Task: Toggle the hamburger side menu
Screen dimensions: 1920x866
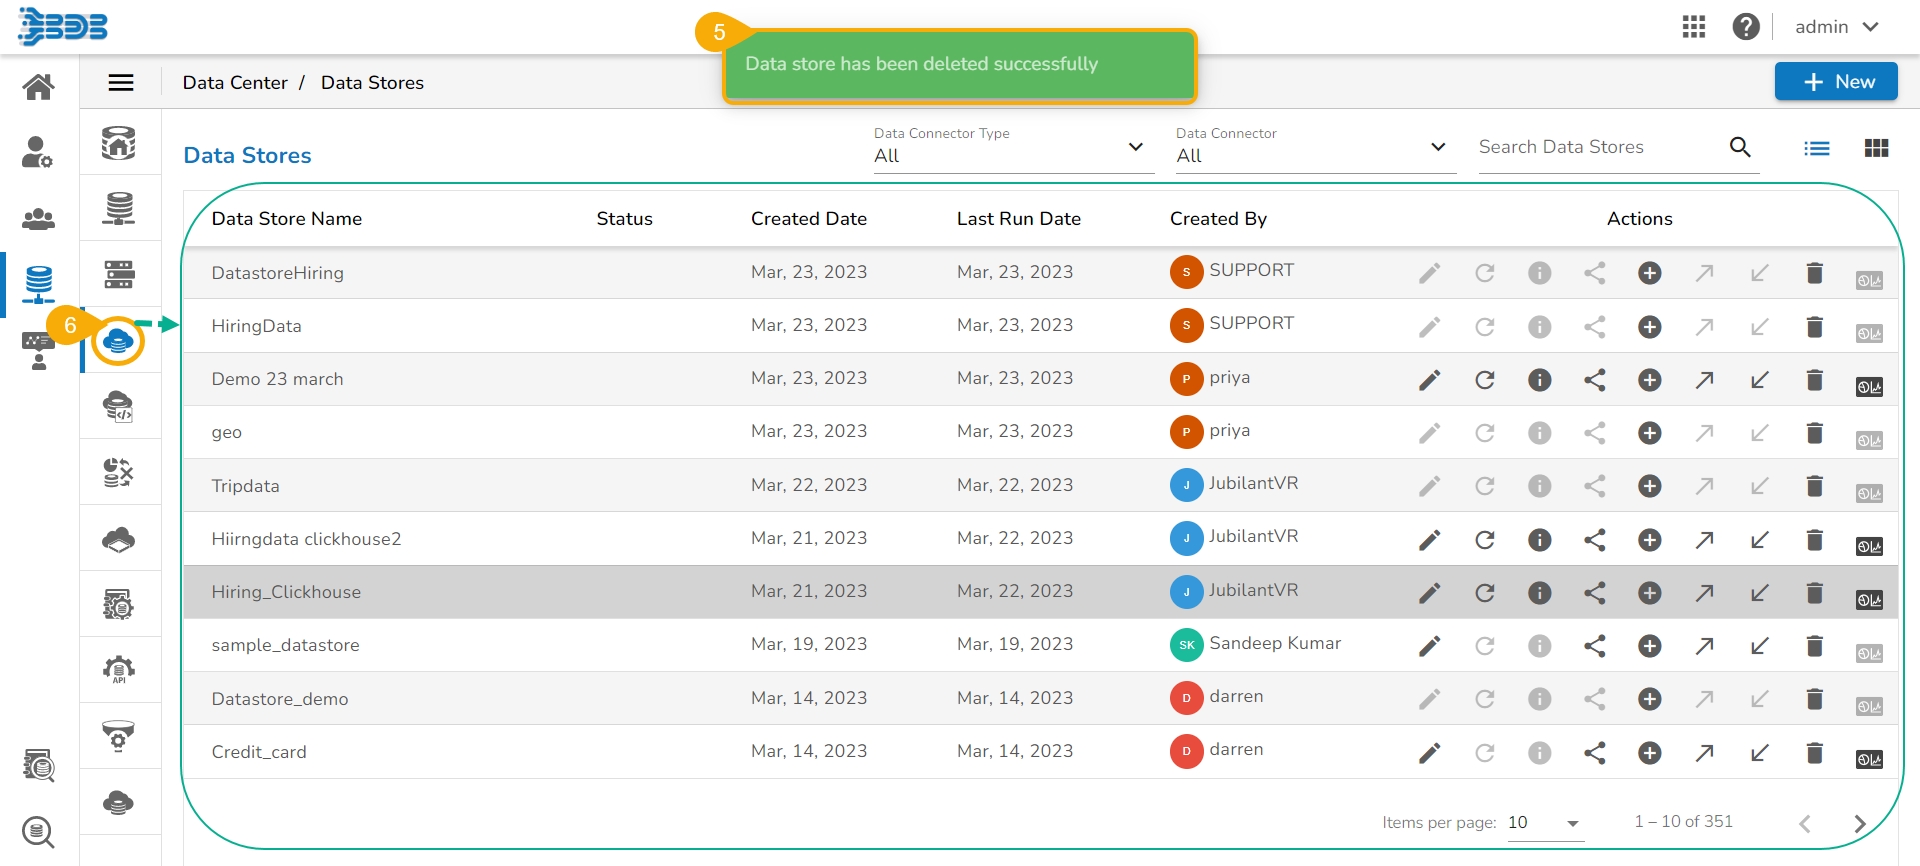Action: coord(121,83)
